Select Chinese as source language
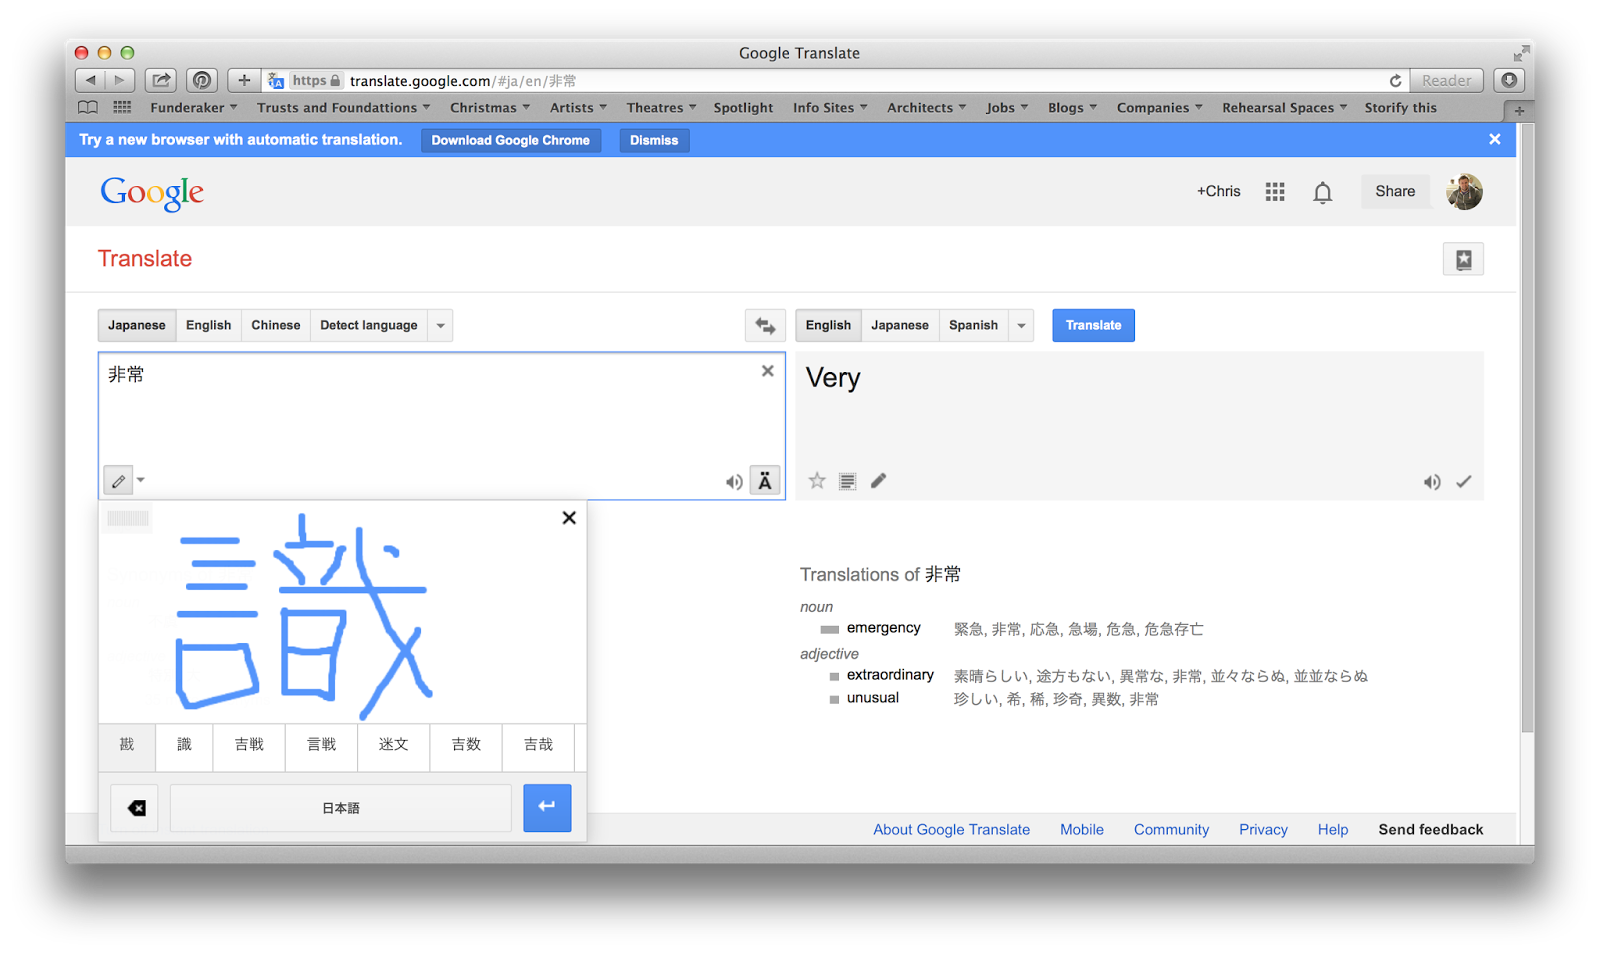Viewport: 1600px width, 954px height. 275,325
